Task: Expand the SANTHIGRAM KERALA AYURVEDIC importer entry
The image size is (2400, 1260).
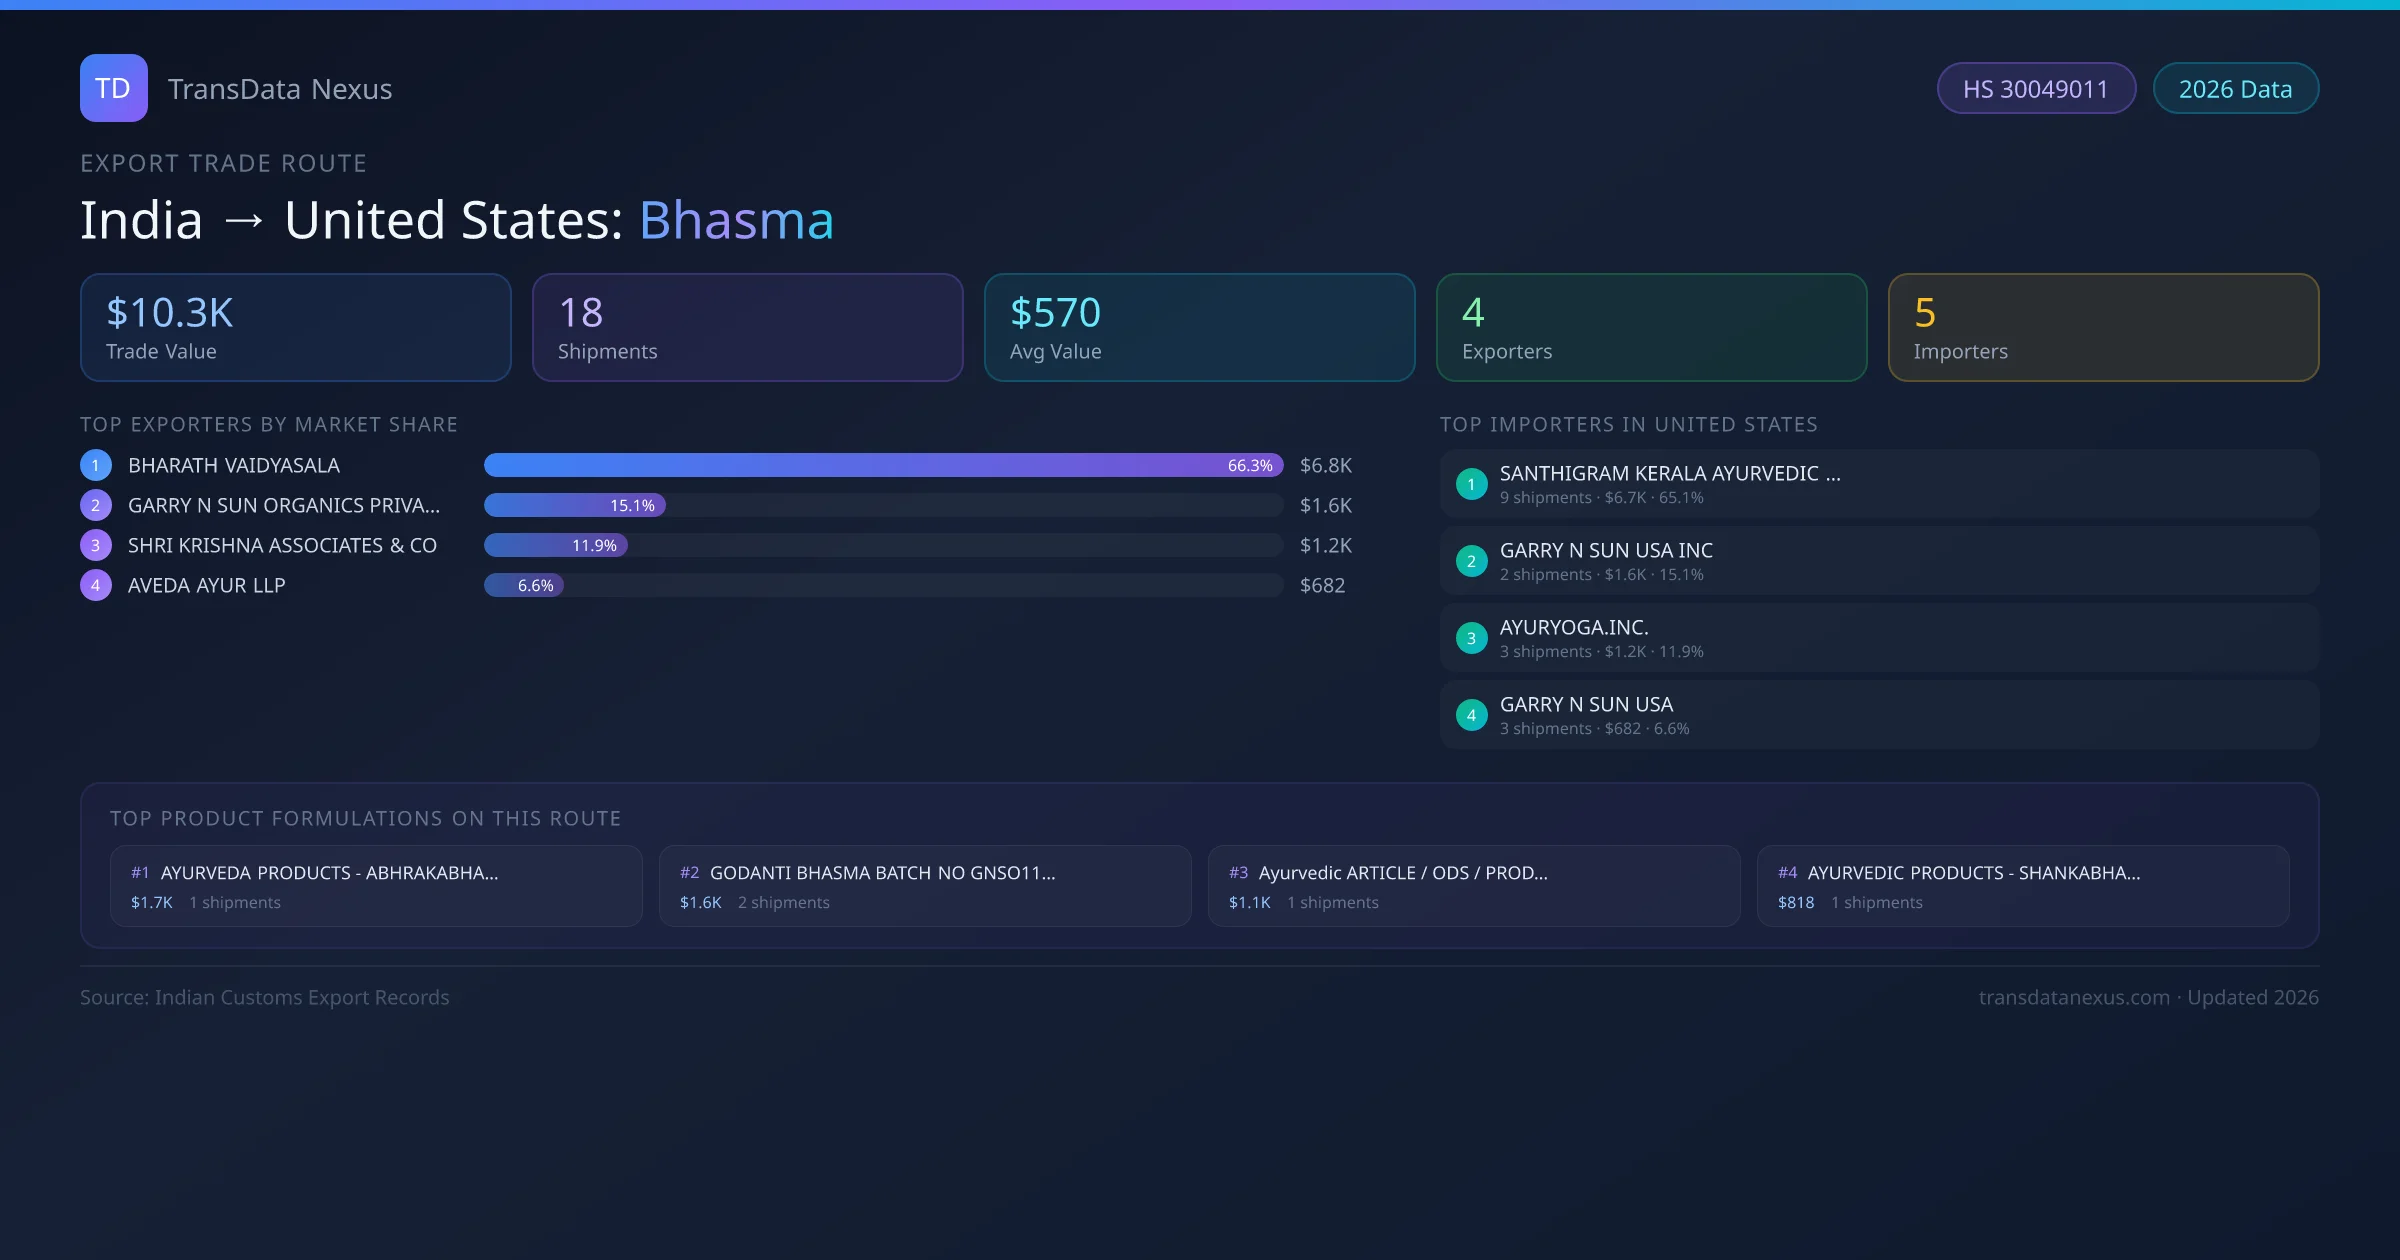Action: (1878, 483)
